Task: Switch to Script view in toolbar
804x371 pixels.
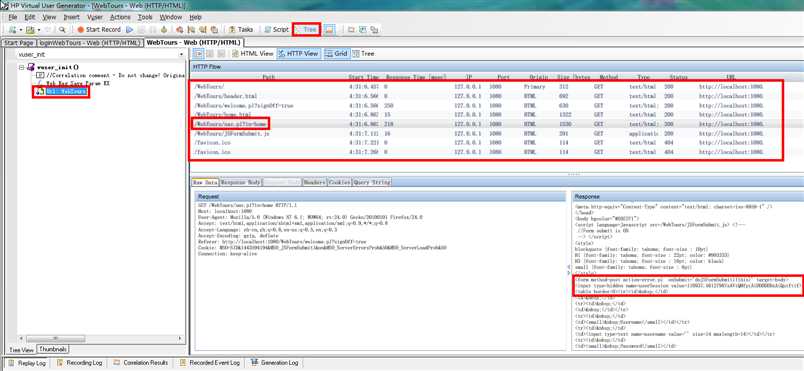Action: point(276,30)
